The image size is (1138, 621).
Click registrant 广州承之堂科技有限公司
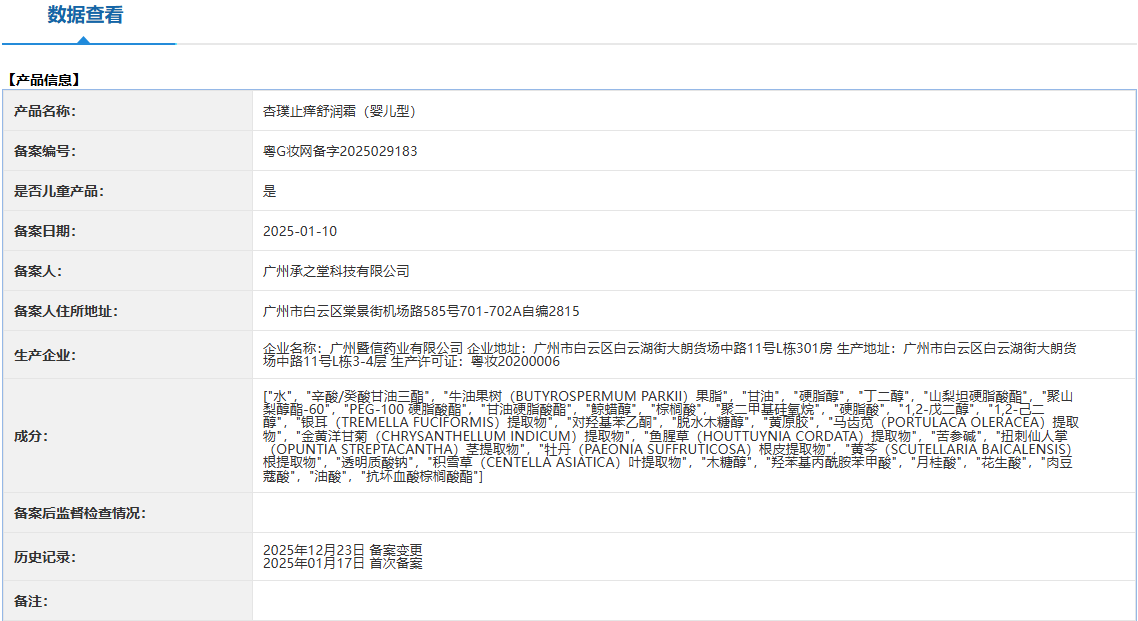coord(336,271)
